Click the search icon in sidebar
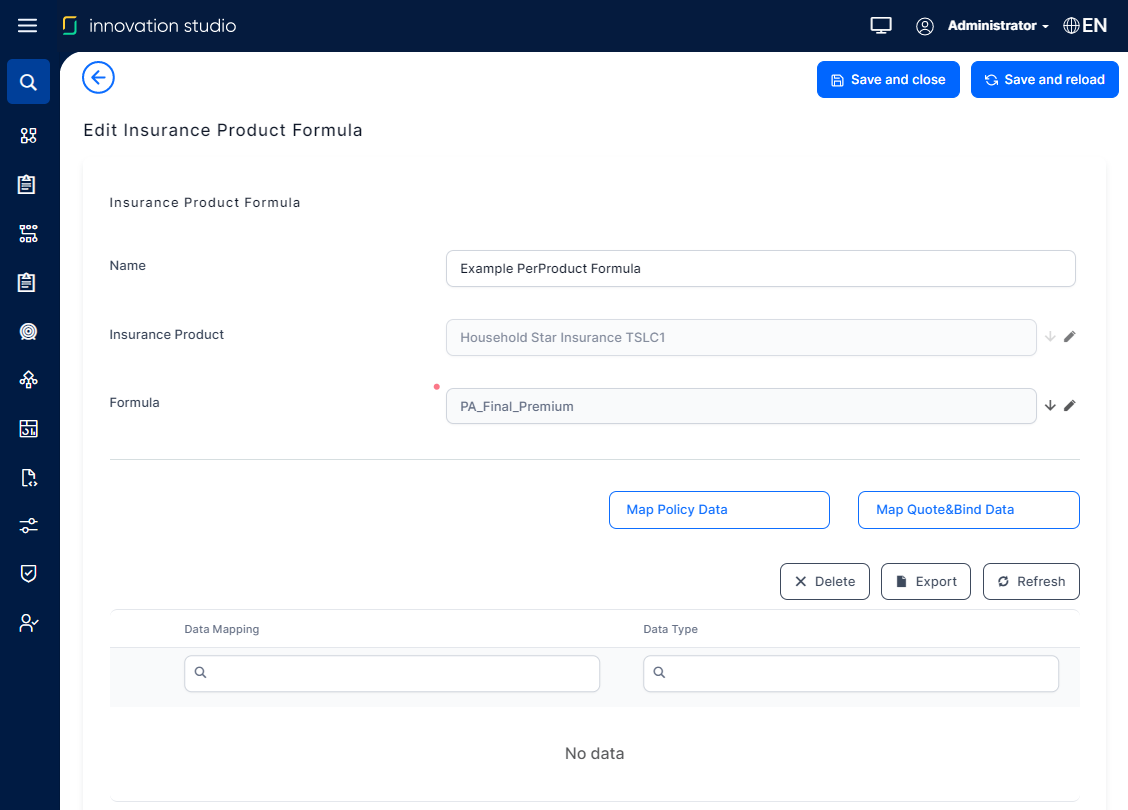 [x=28, y=82]
